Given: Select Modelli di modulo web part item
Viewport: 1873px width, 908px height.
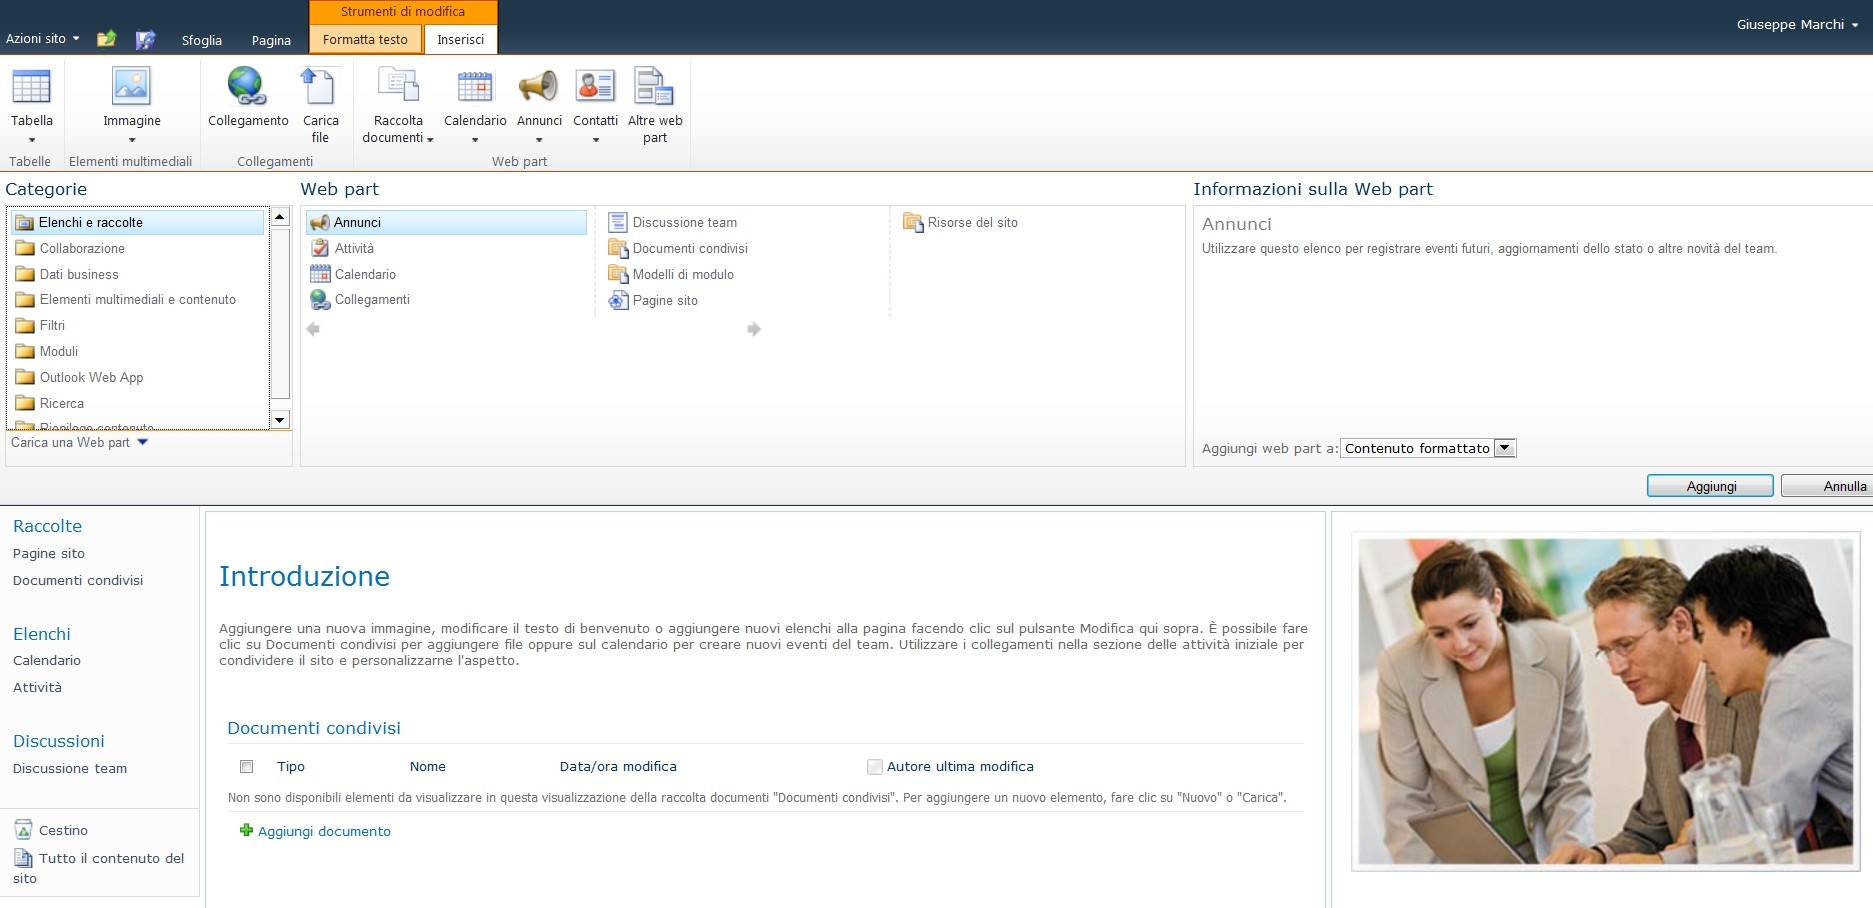Looking at the screenshot, I should coord(671,274).
